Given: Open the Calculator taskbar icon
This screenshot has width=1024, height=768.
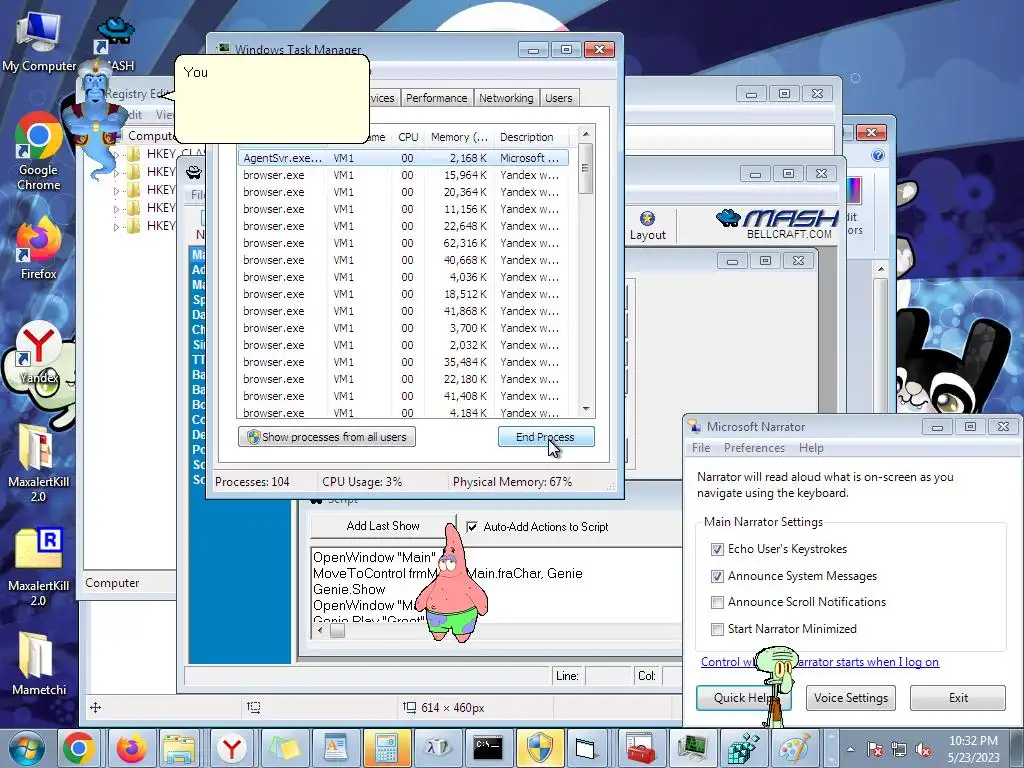Looking at the screenshot, I should 386,748.
